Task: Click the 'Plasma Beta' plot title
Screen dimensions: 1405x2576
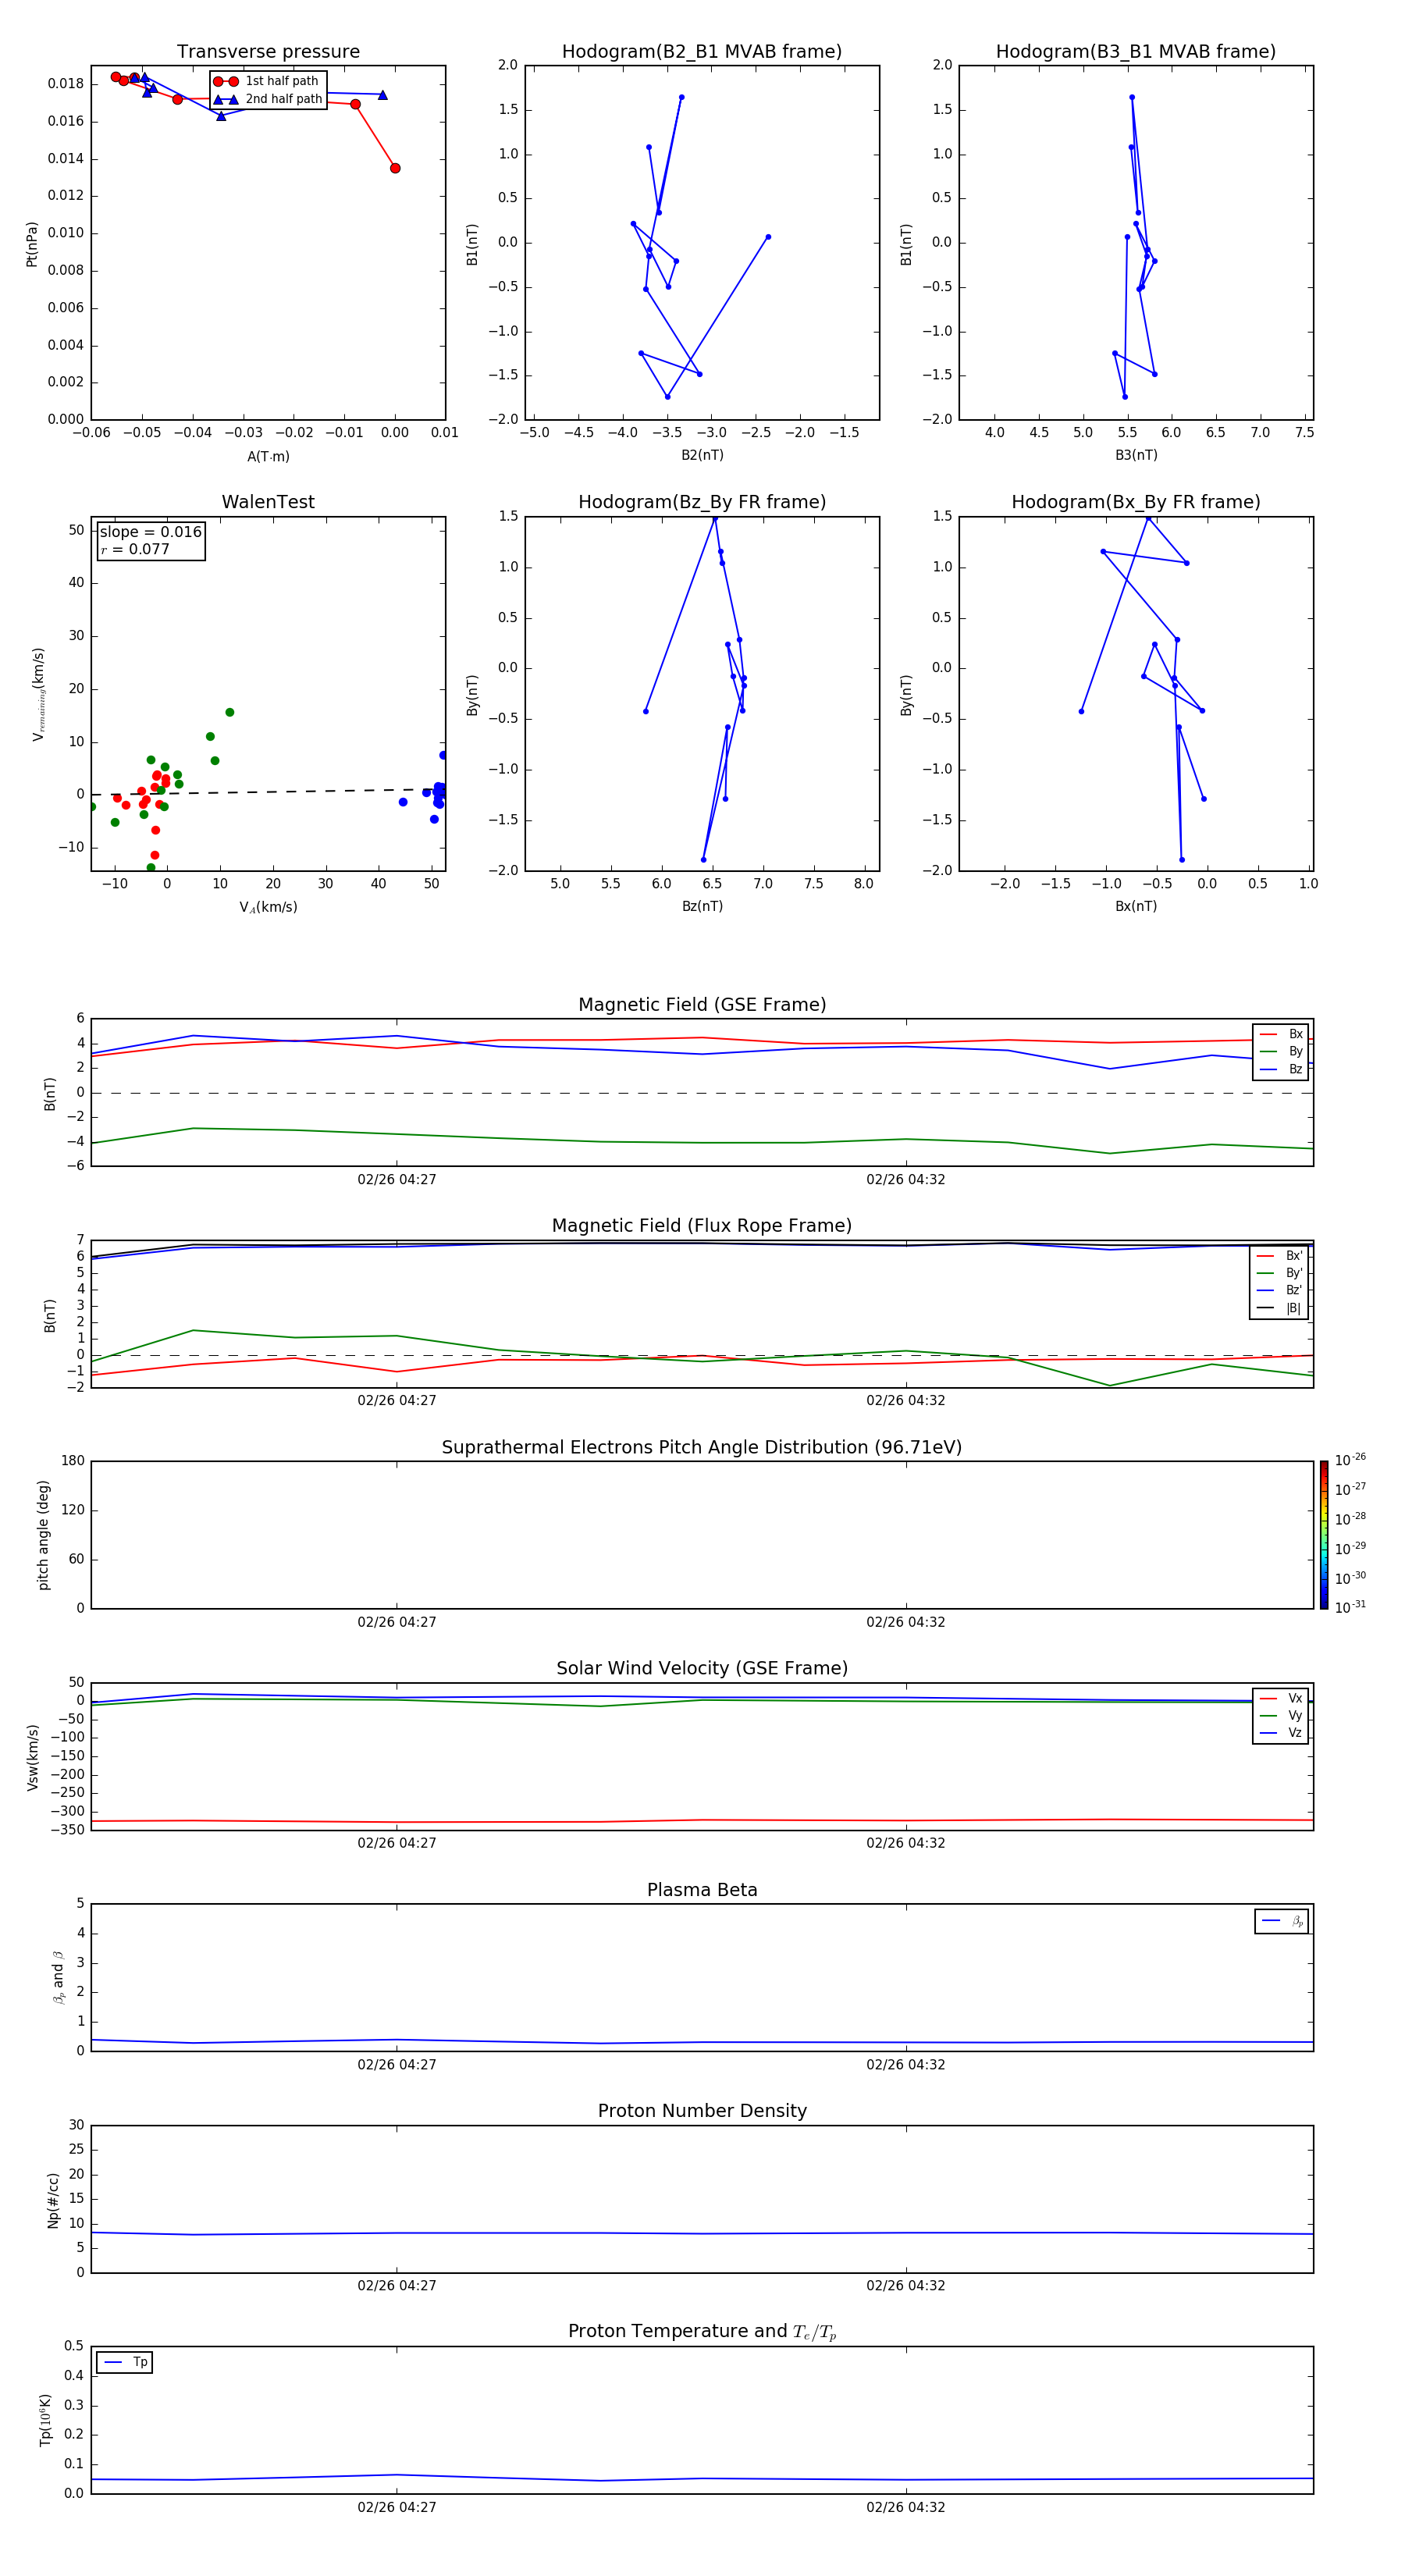Action: click(702, 1890)
